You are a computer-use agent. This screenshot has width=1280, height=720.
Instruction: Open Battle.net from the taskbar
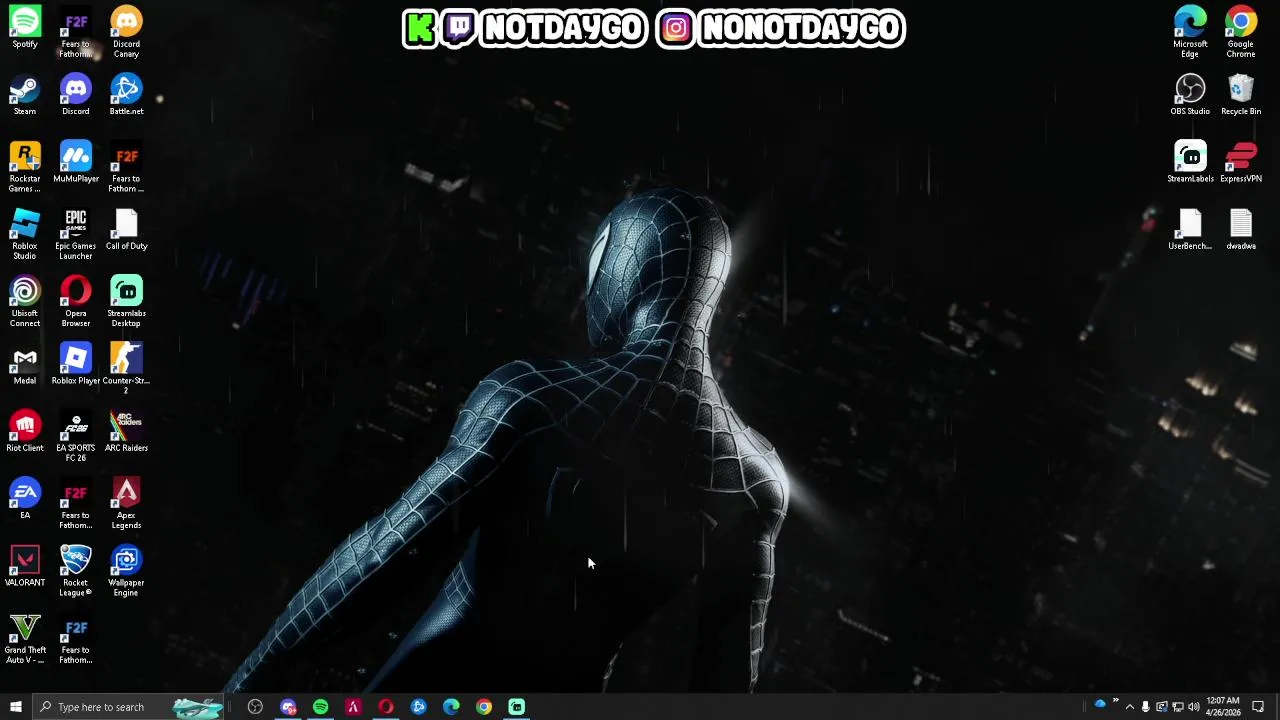click(418, 707)
